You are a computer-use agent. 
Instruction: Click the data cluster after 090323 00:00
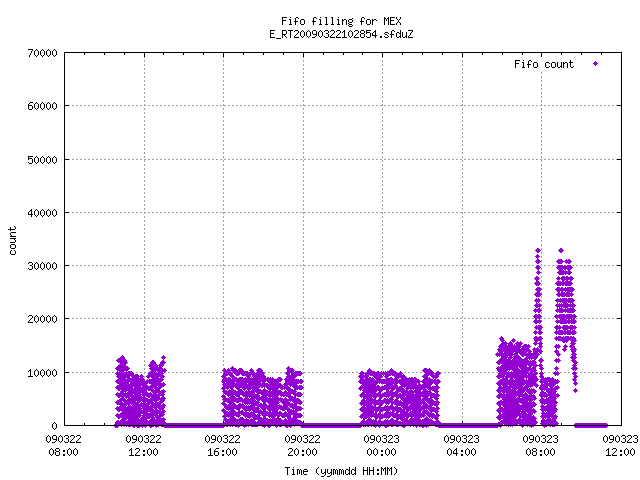click(x=400, y=398)
